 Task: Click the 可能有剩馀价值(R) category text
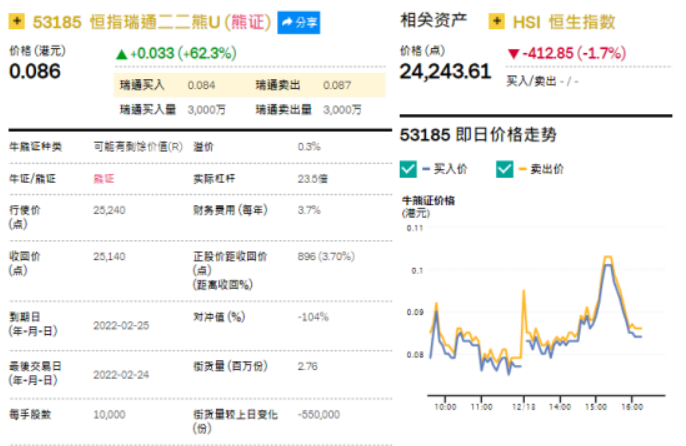click(x=138, y=146)
